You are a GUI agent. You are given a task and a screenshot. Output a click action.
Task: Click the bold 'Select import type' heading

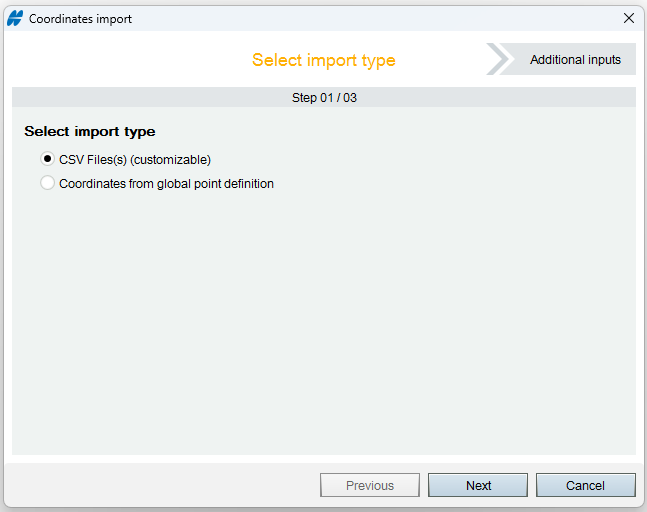pos(90,132)
